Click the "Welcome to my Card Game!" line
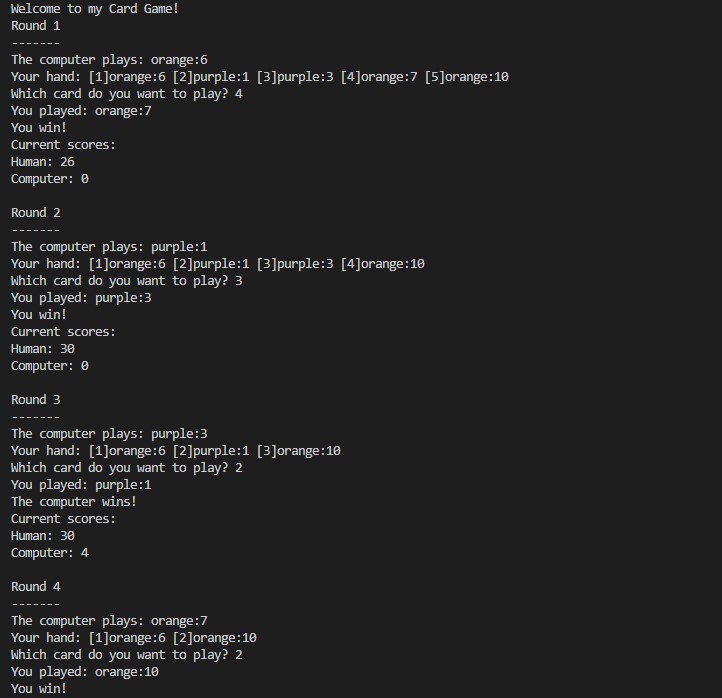Image resolution: width=722 pixels, height=698 pixels. pyautogui.click(x=95, y=9)
